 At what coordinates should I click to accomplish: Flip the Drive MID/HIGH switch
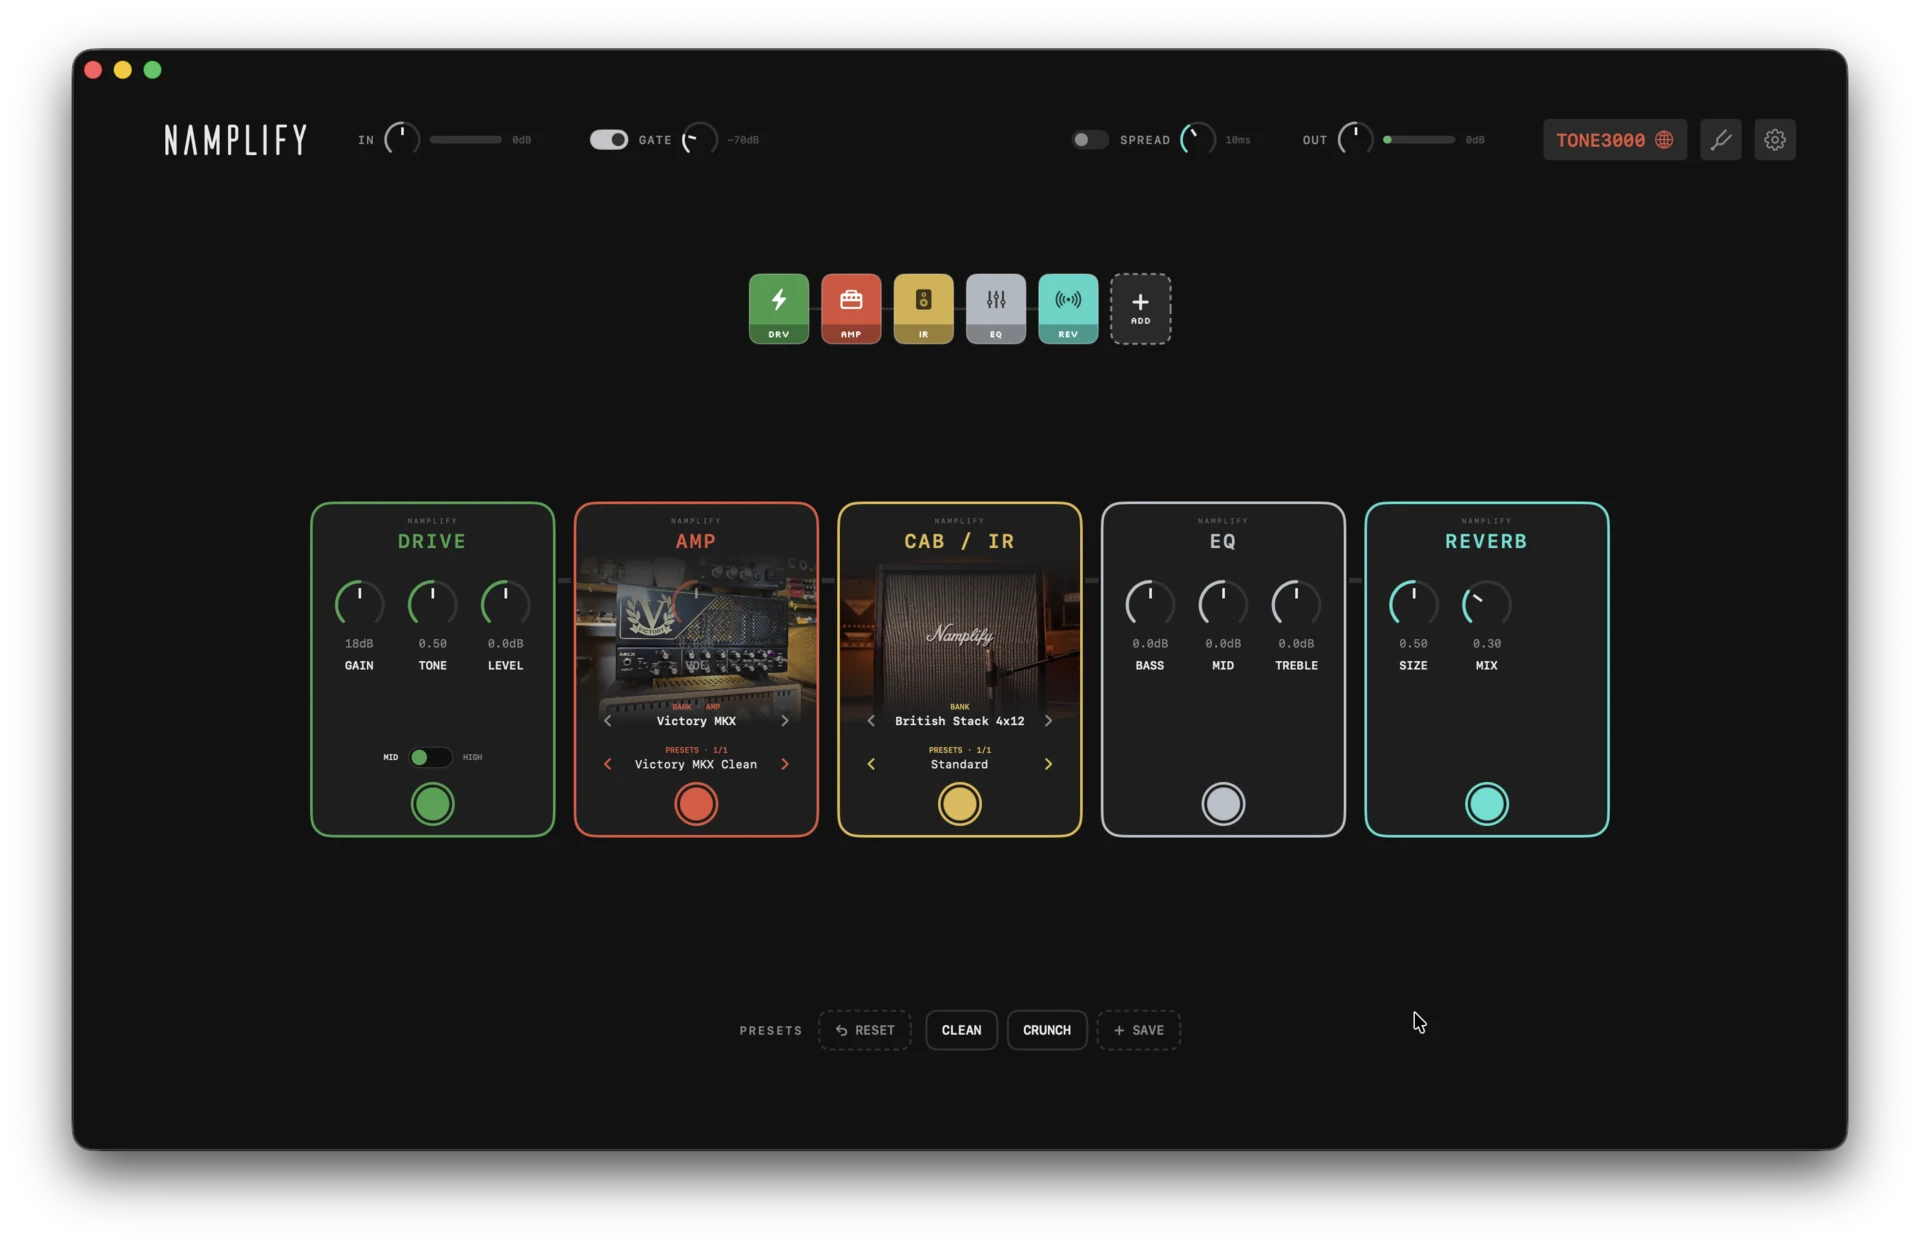point(431,757)
